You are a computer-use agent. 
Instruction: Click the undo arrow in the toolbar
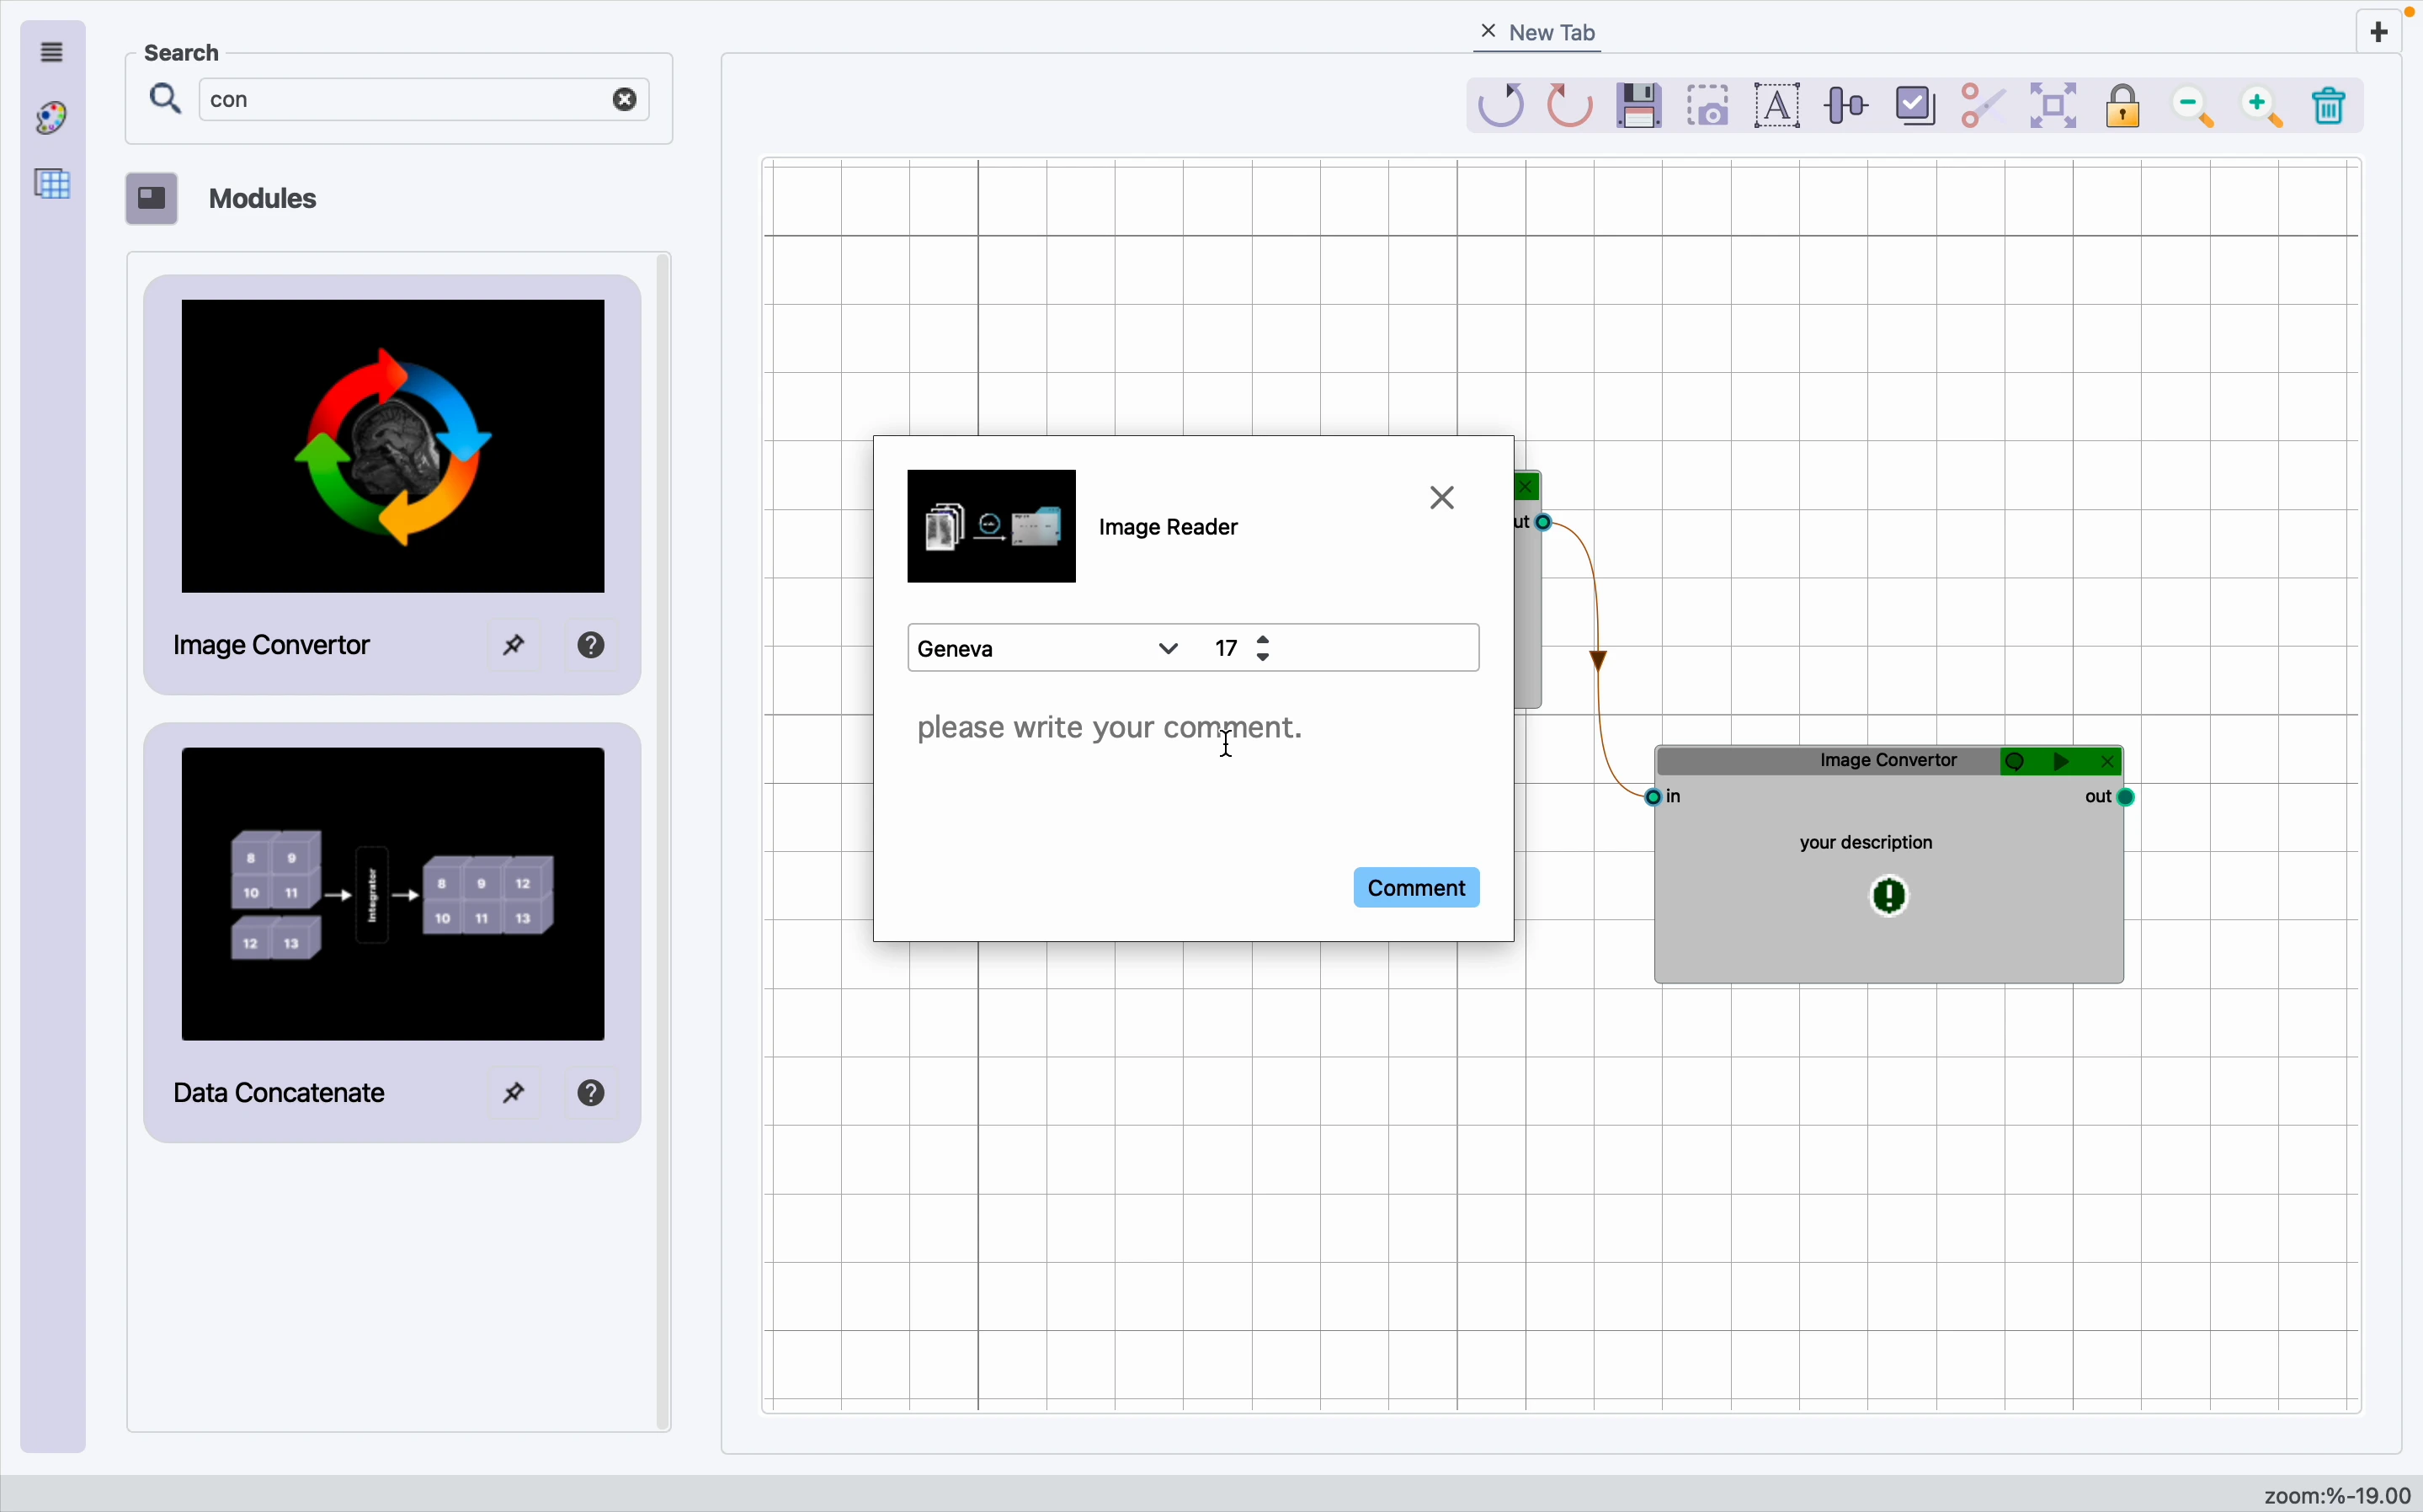[x=1501, y=106]
